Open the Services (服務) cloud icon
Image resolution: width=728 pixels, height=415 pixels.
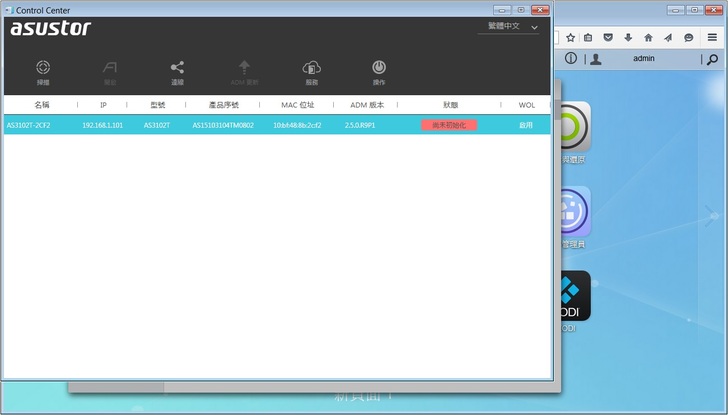[311, 70]
